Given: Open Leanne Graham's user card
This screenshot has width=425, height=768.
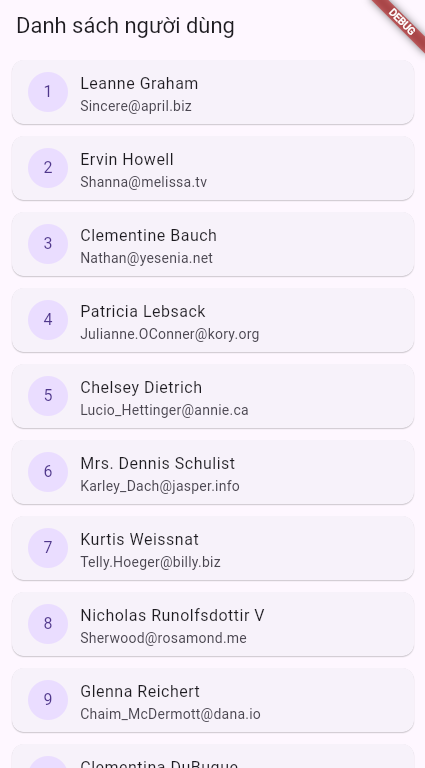Looking at the screenshot, I should tap(212, 92).
